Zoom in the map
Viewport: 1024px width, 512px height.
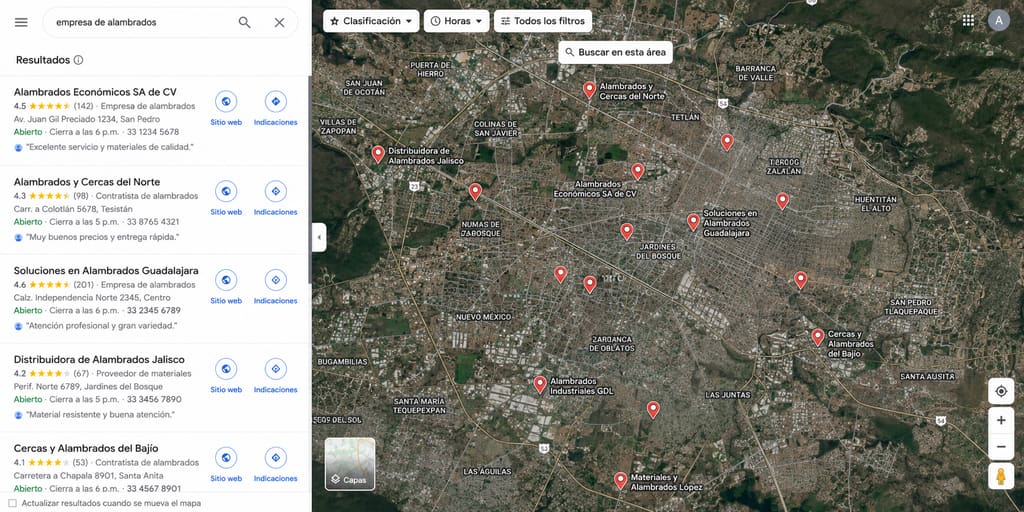[1001, 421]
